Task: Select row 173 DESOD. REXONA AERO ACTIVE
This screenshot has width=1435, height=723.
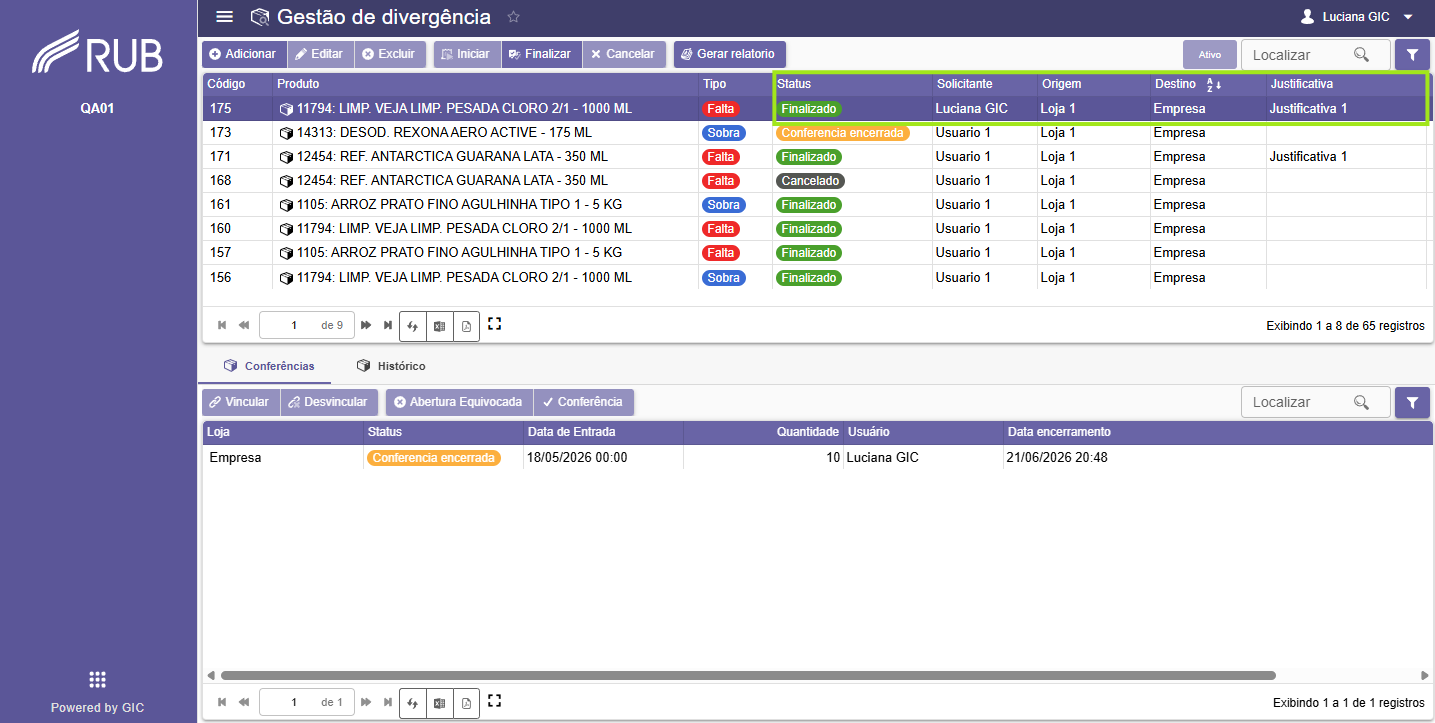Action: tap(816, 133)
